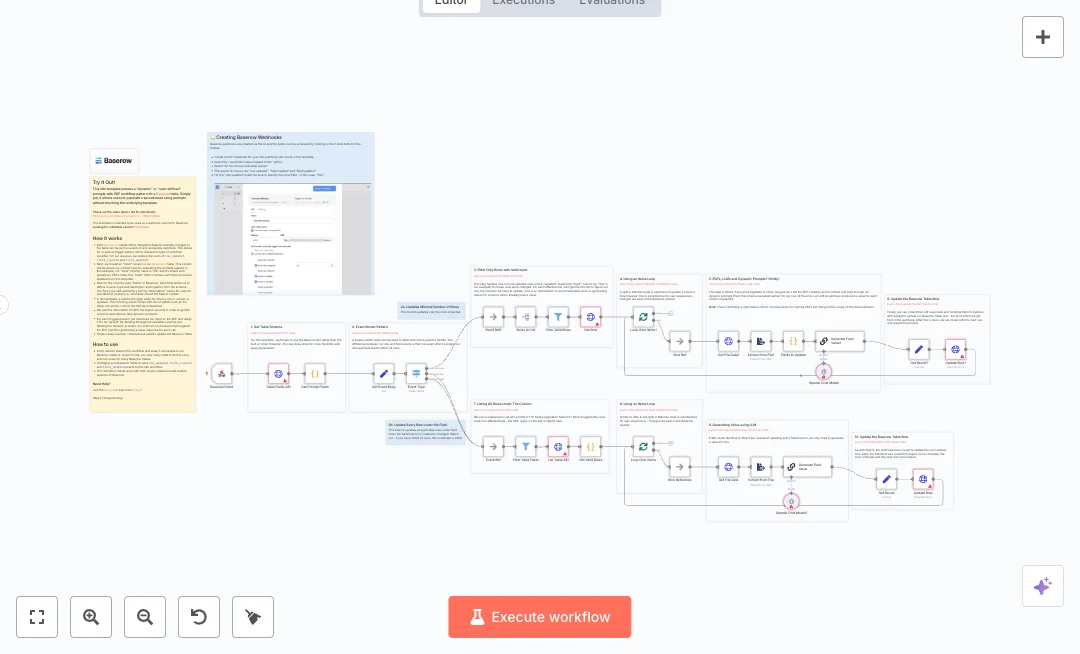
Task: Open the Update Row node with error badge
Action: tap(954, 350)
